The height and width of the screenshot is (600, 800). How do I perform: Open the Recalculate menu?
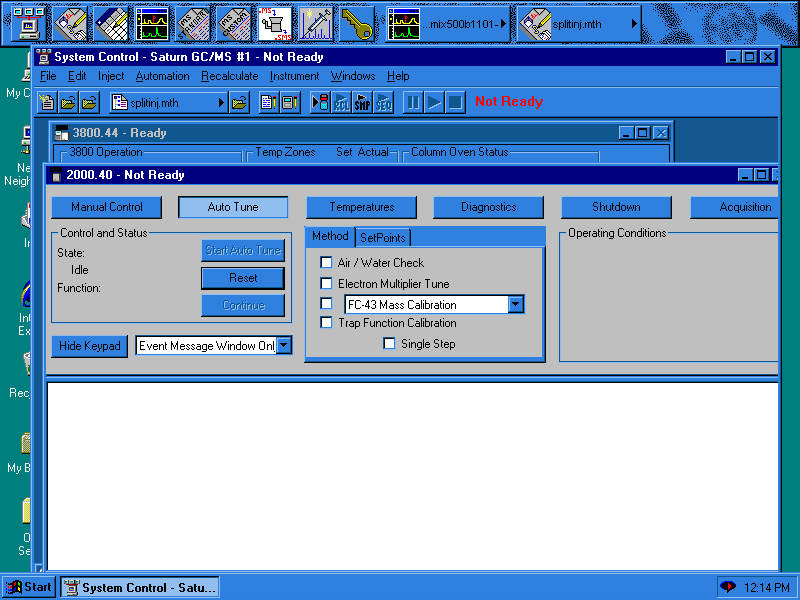coord(230,76)
